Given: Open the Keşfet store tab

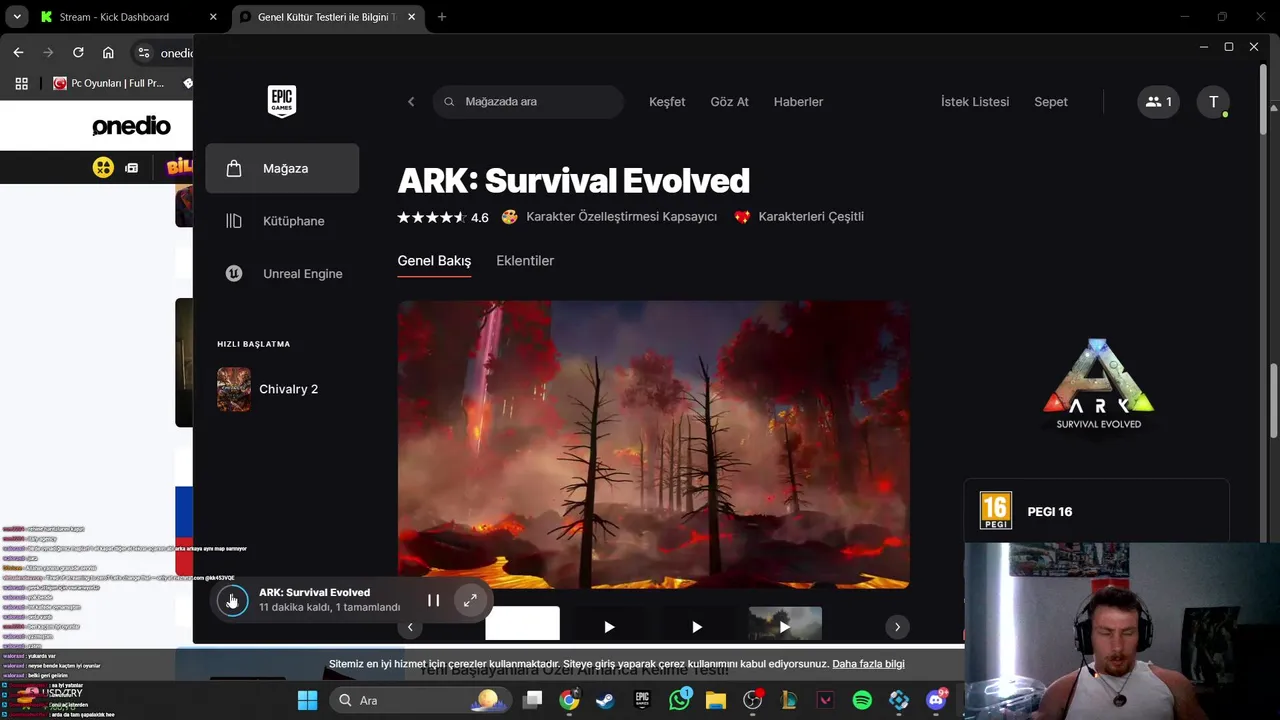Looking at the screenshot, I should pyautogui.click(x=667, y=102).
